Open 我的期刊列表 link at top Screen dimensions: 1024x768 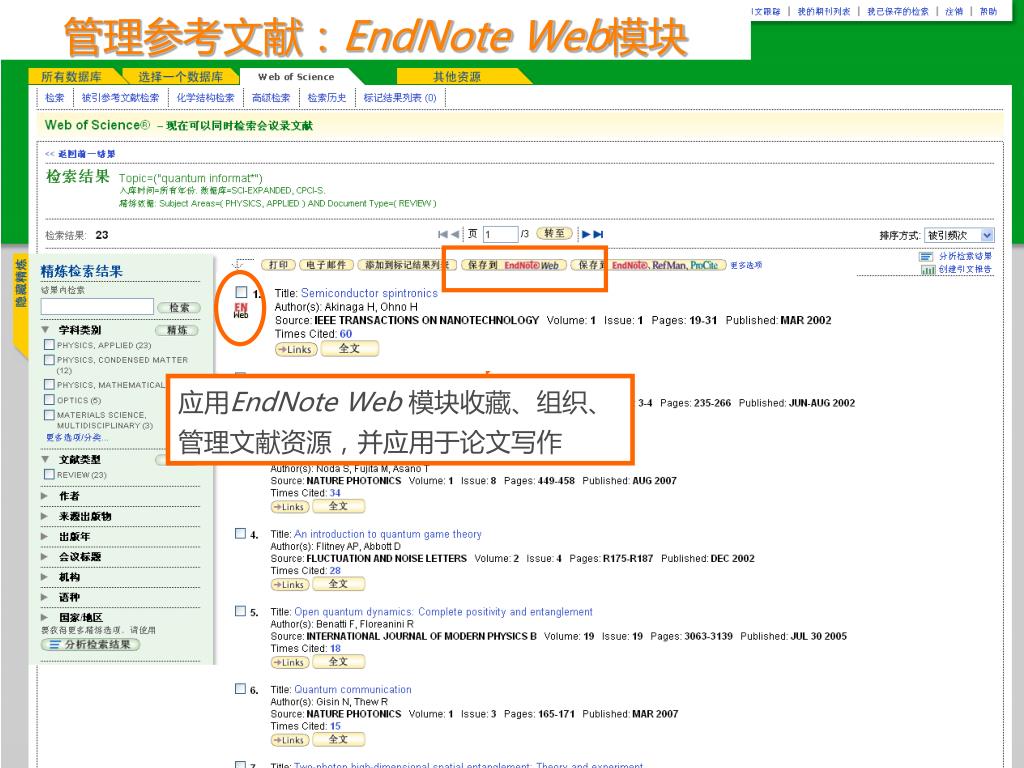click(824, 11)
